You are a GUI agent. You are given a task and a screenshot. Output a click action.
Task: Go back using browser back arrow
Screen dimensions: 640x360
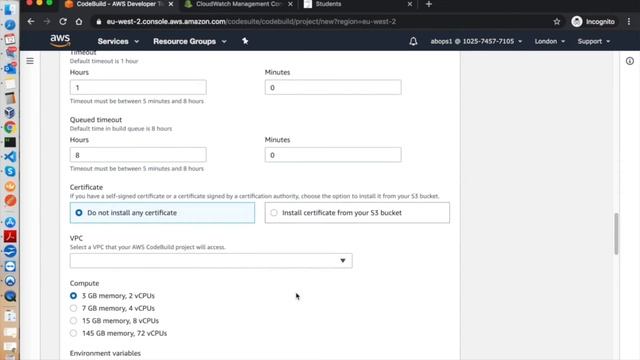(31, 22)
